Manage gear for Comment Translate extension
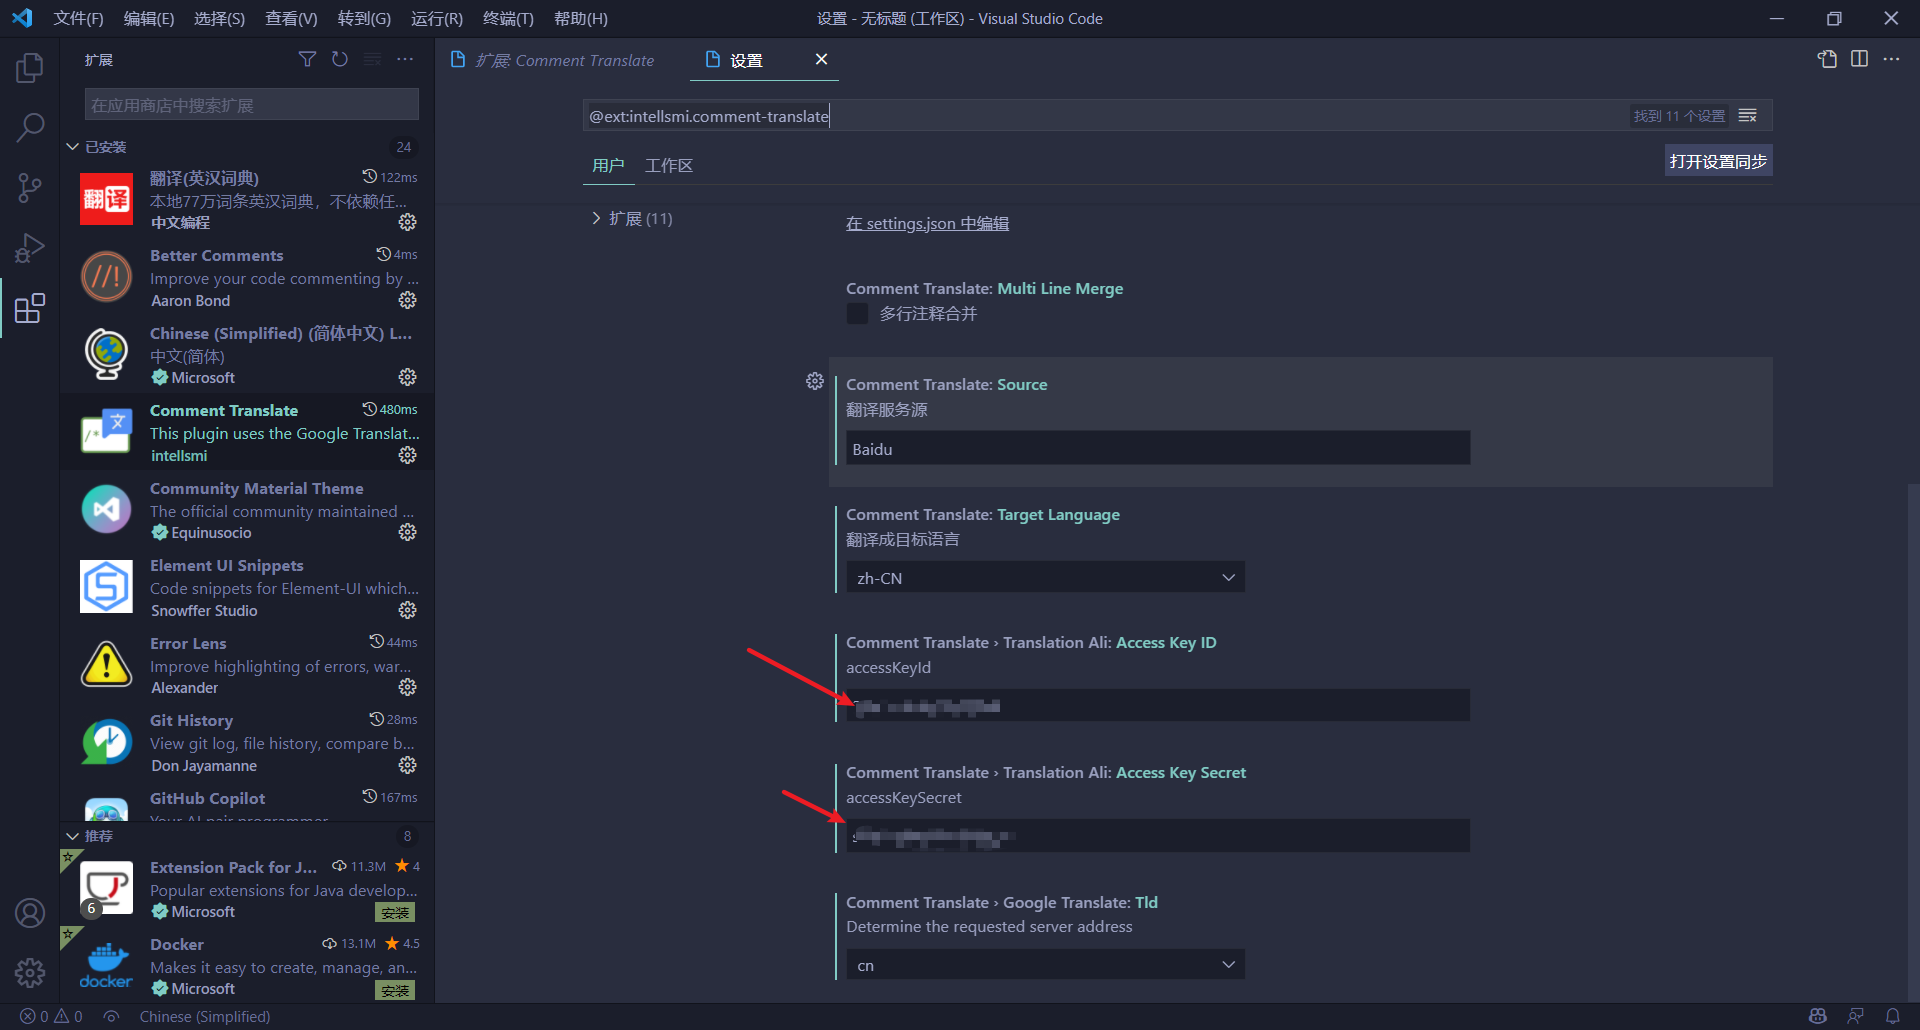This screenshot has height=1030, width=1920. [x=408, y=455]
